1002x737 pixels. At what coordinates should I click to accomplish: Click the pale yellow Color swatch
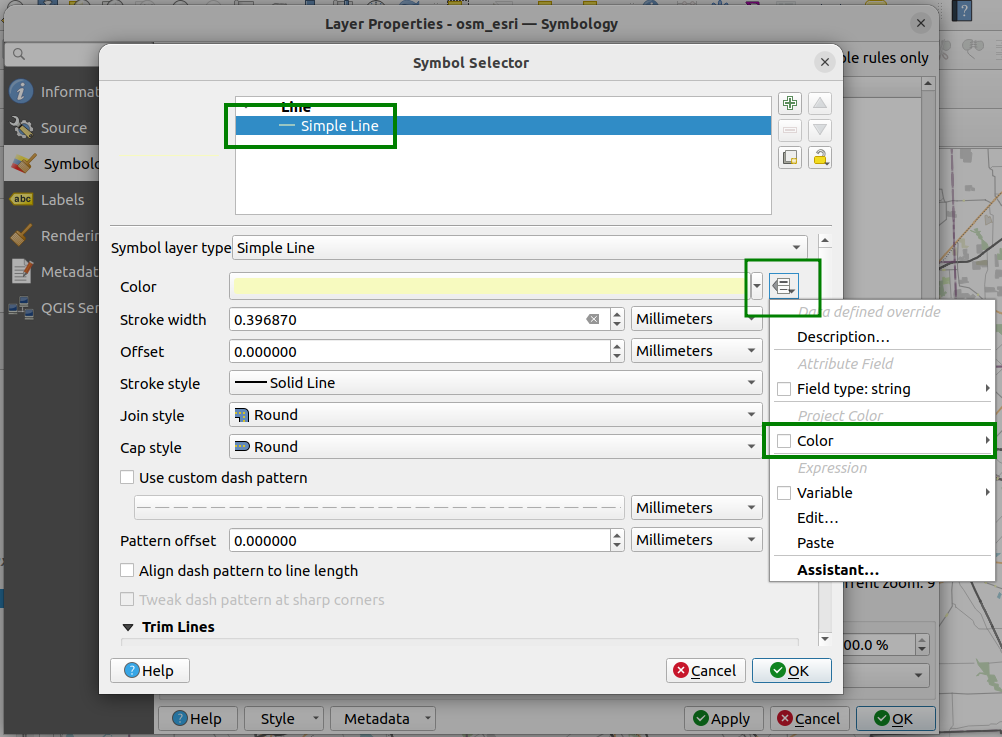pos(489,286)
